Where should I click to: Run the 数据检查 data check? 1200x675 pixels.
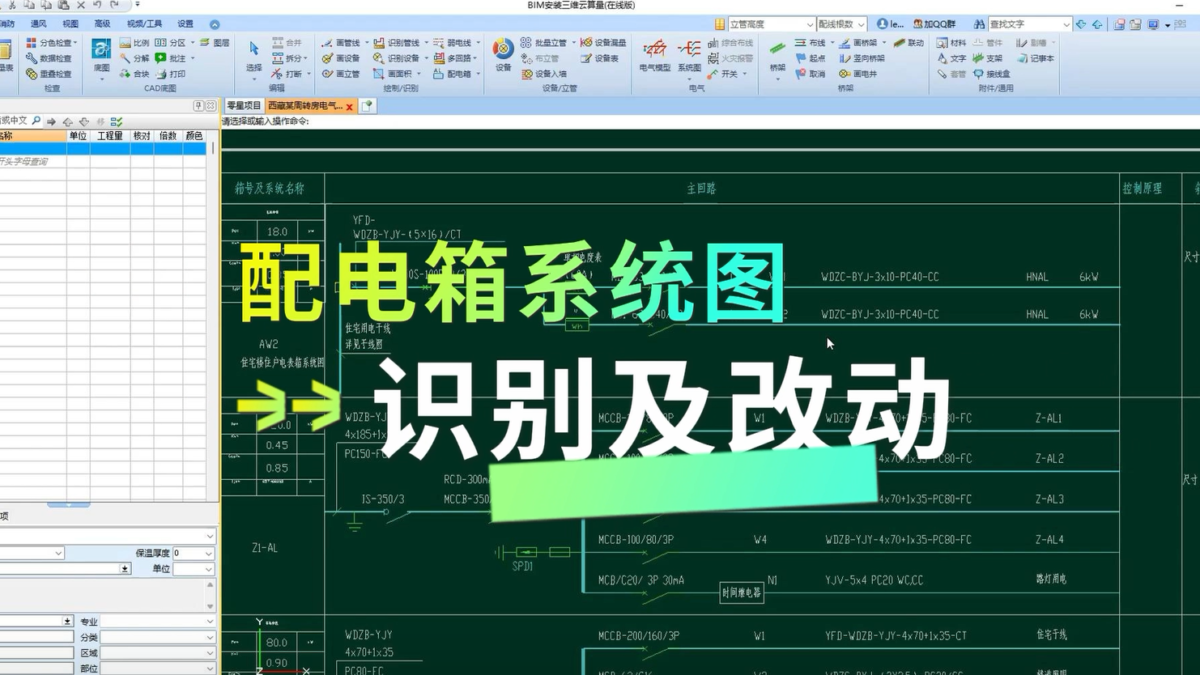point(49,58)
